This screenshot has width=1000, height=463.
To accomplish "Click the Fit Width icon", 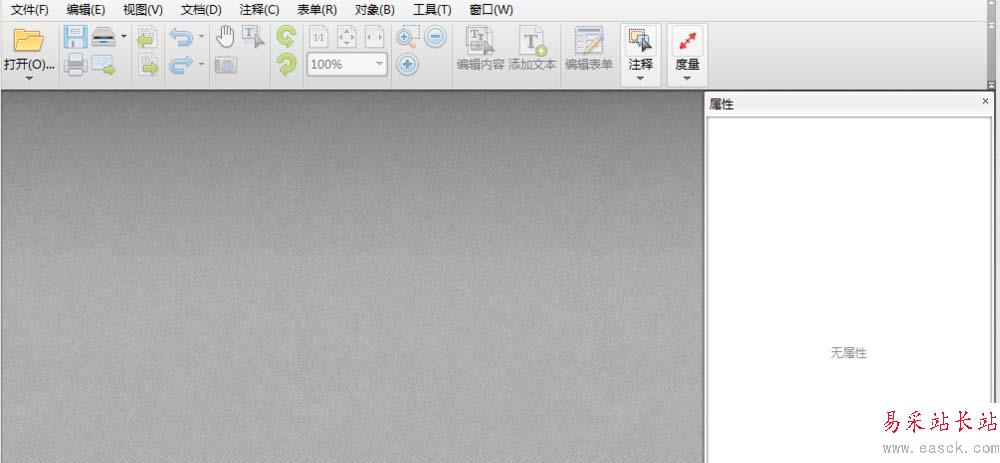I will (x=374, y=38).
